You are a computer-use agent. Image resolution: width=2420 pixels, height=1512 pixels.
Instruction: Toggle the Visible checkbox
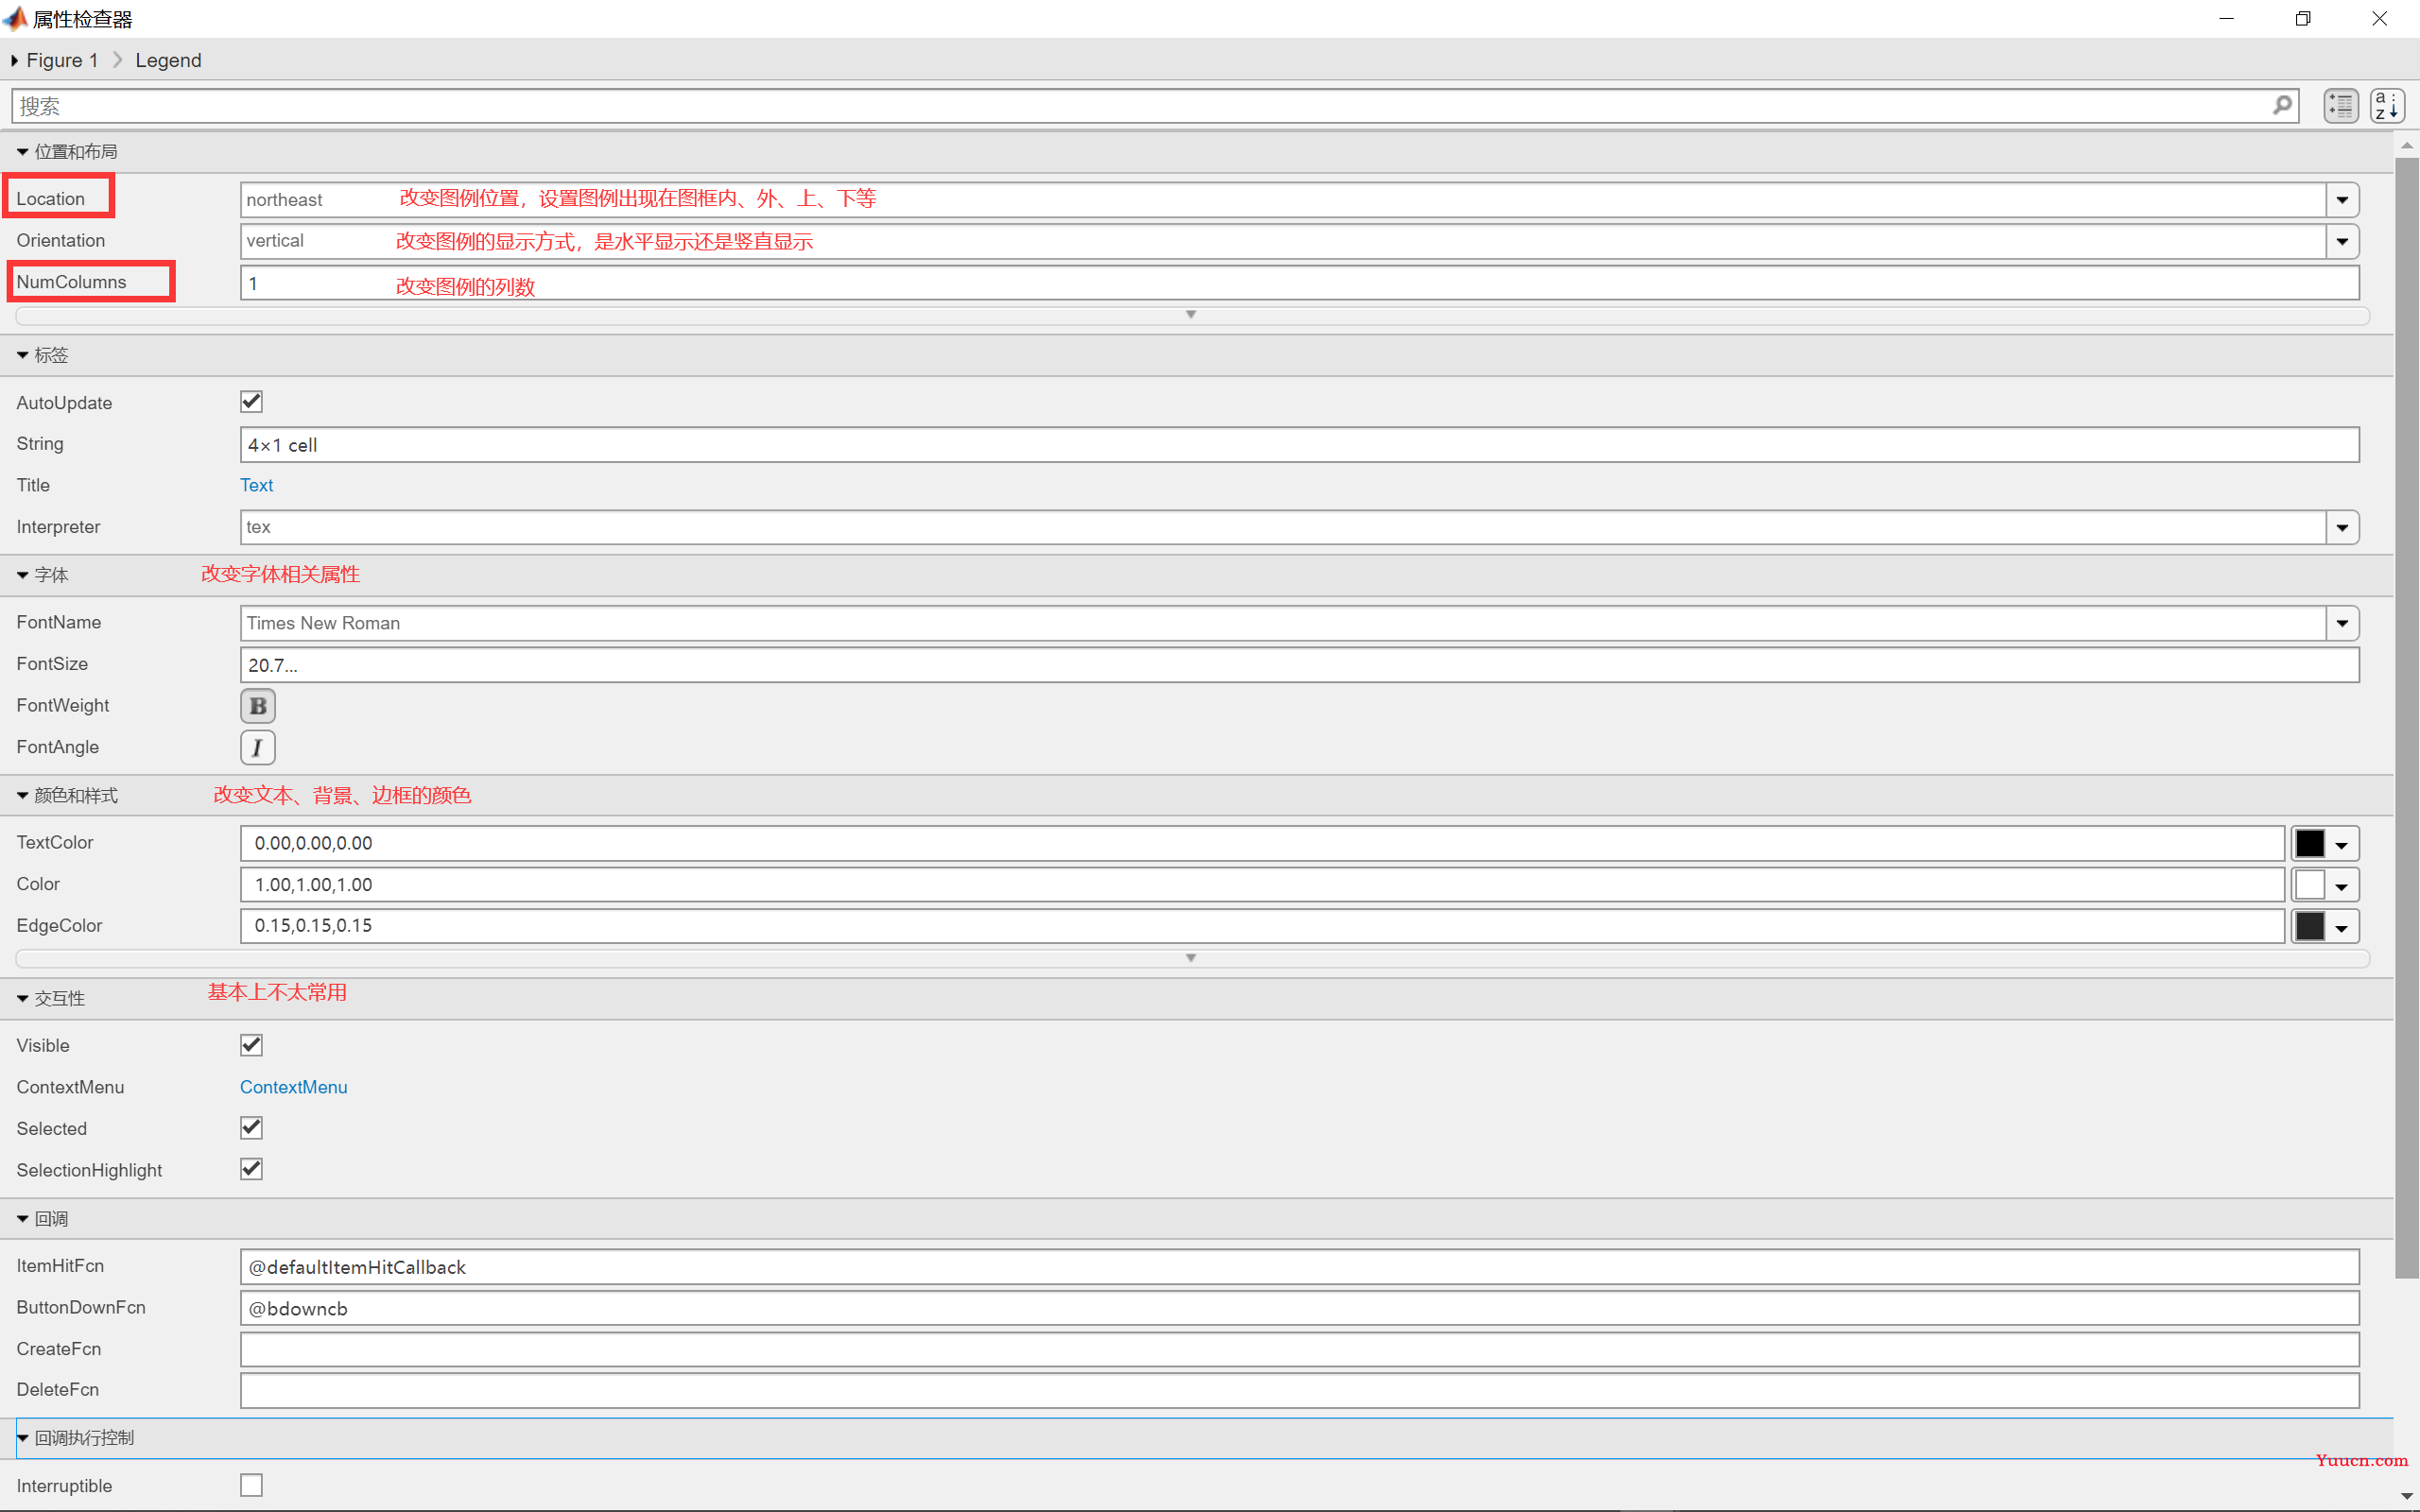pyautogui.click(x=252, y=1045)
